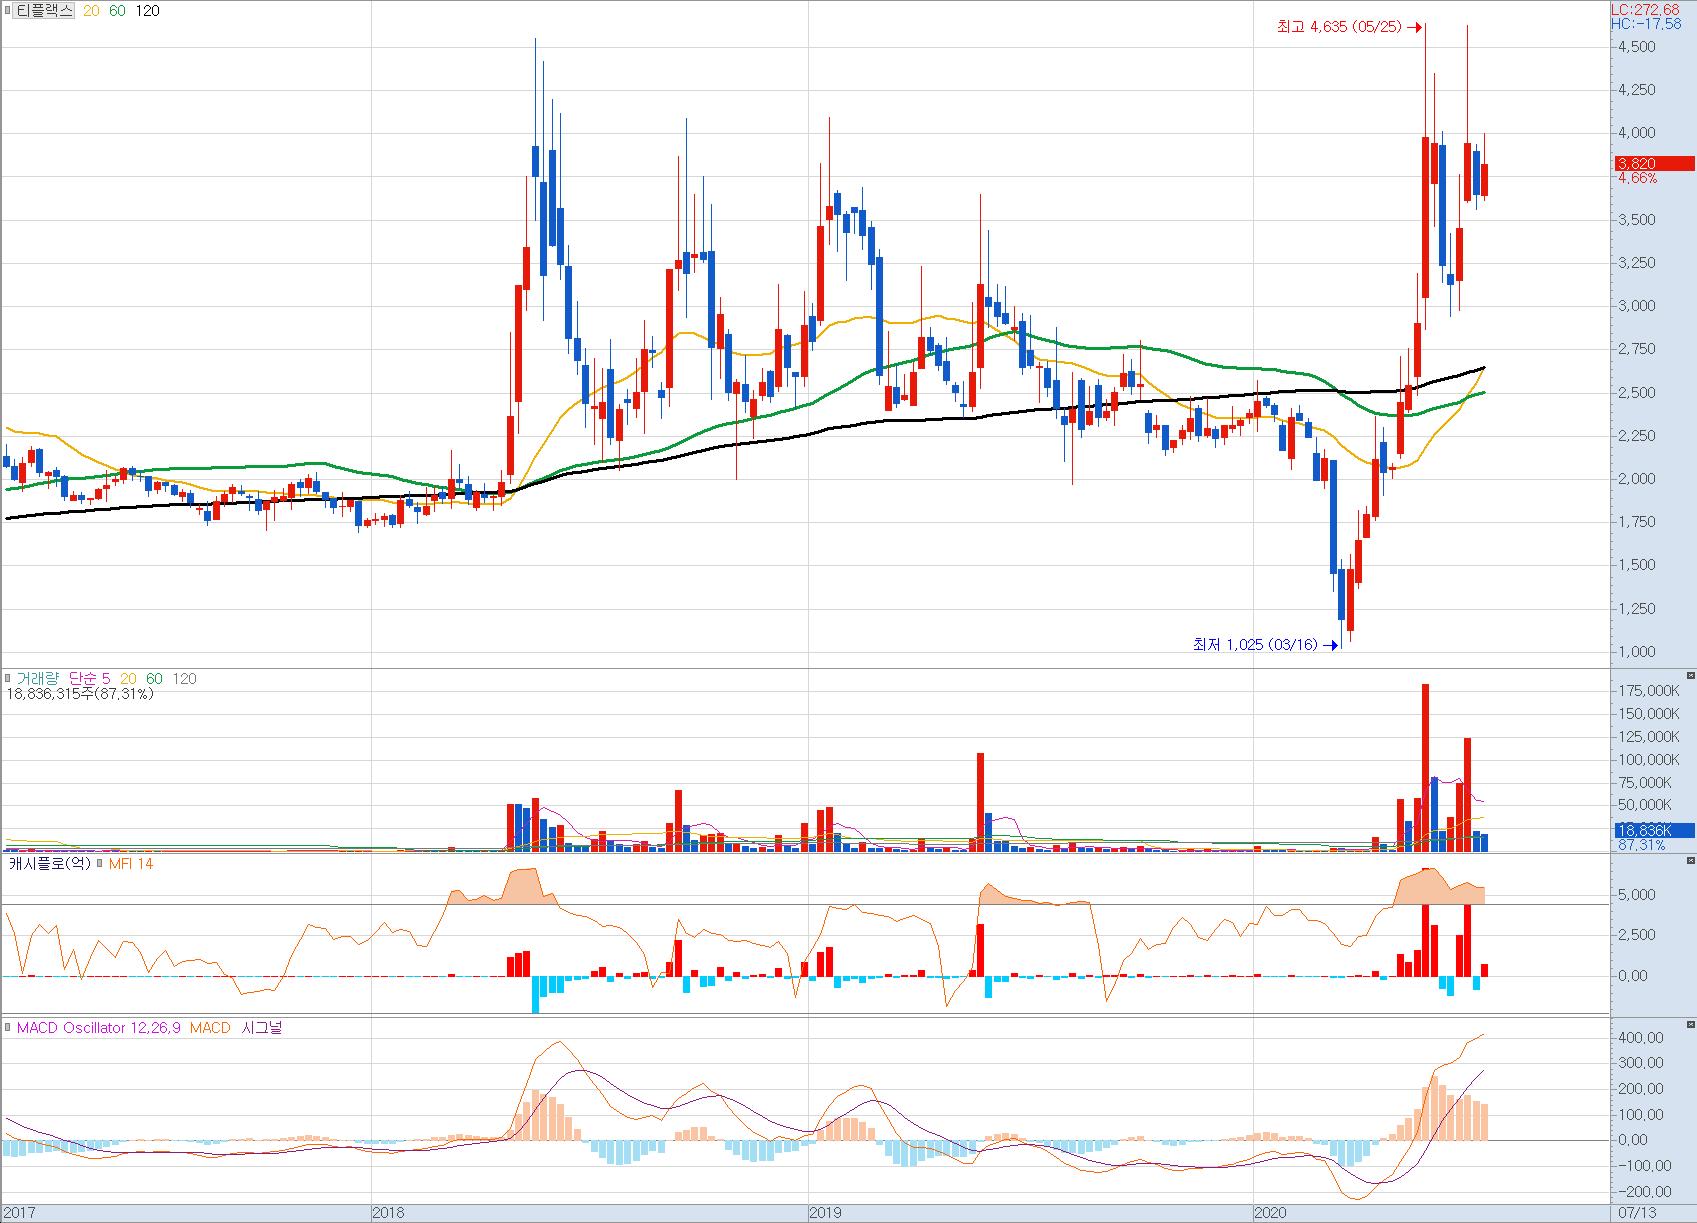Click the 1,000 price axis label
Screen dimensions: 1697x1223
coord(1636,652)
